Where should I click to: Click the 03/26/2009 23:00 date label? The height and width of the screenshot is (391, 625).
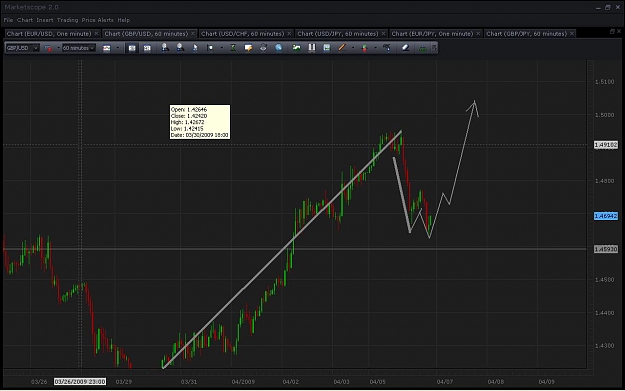80,381
